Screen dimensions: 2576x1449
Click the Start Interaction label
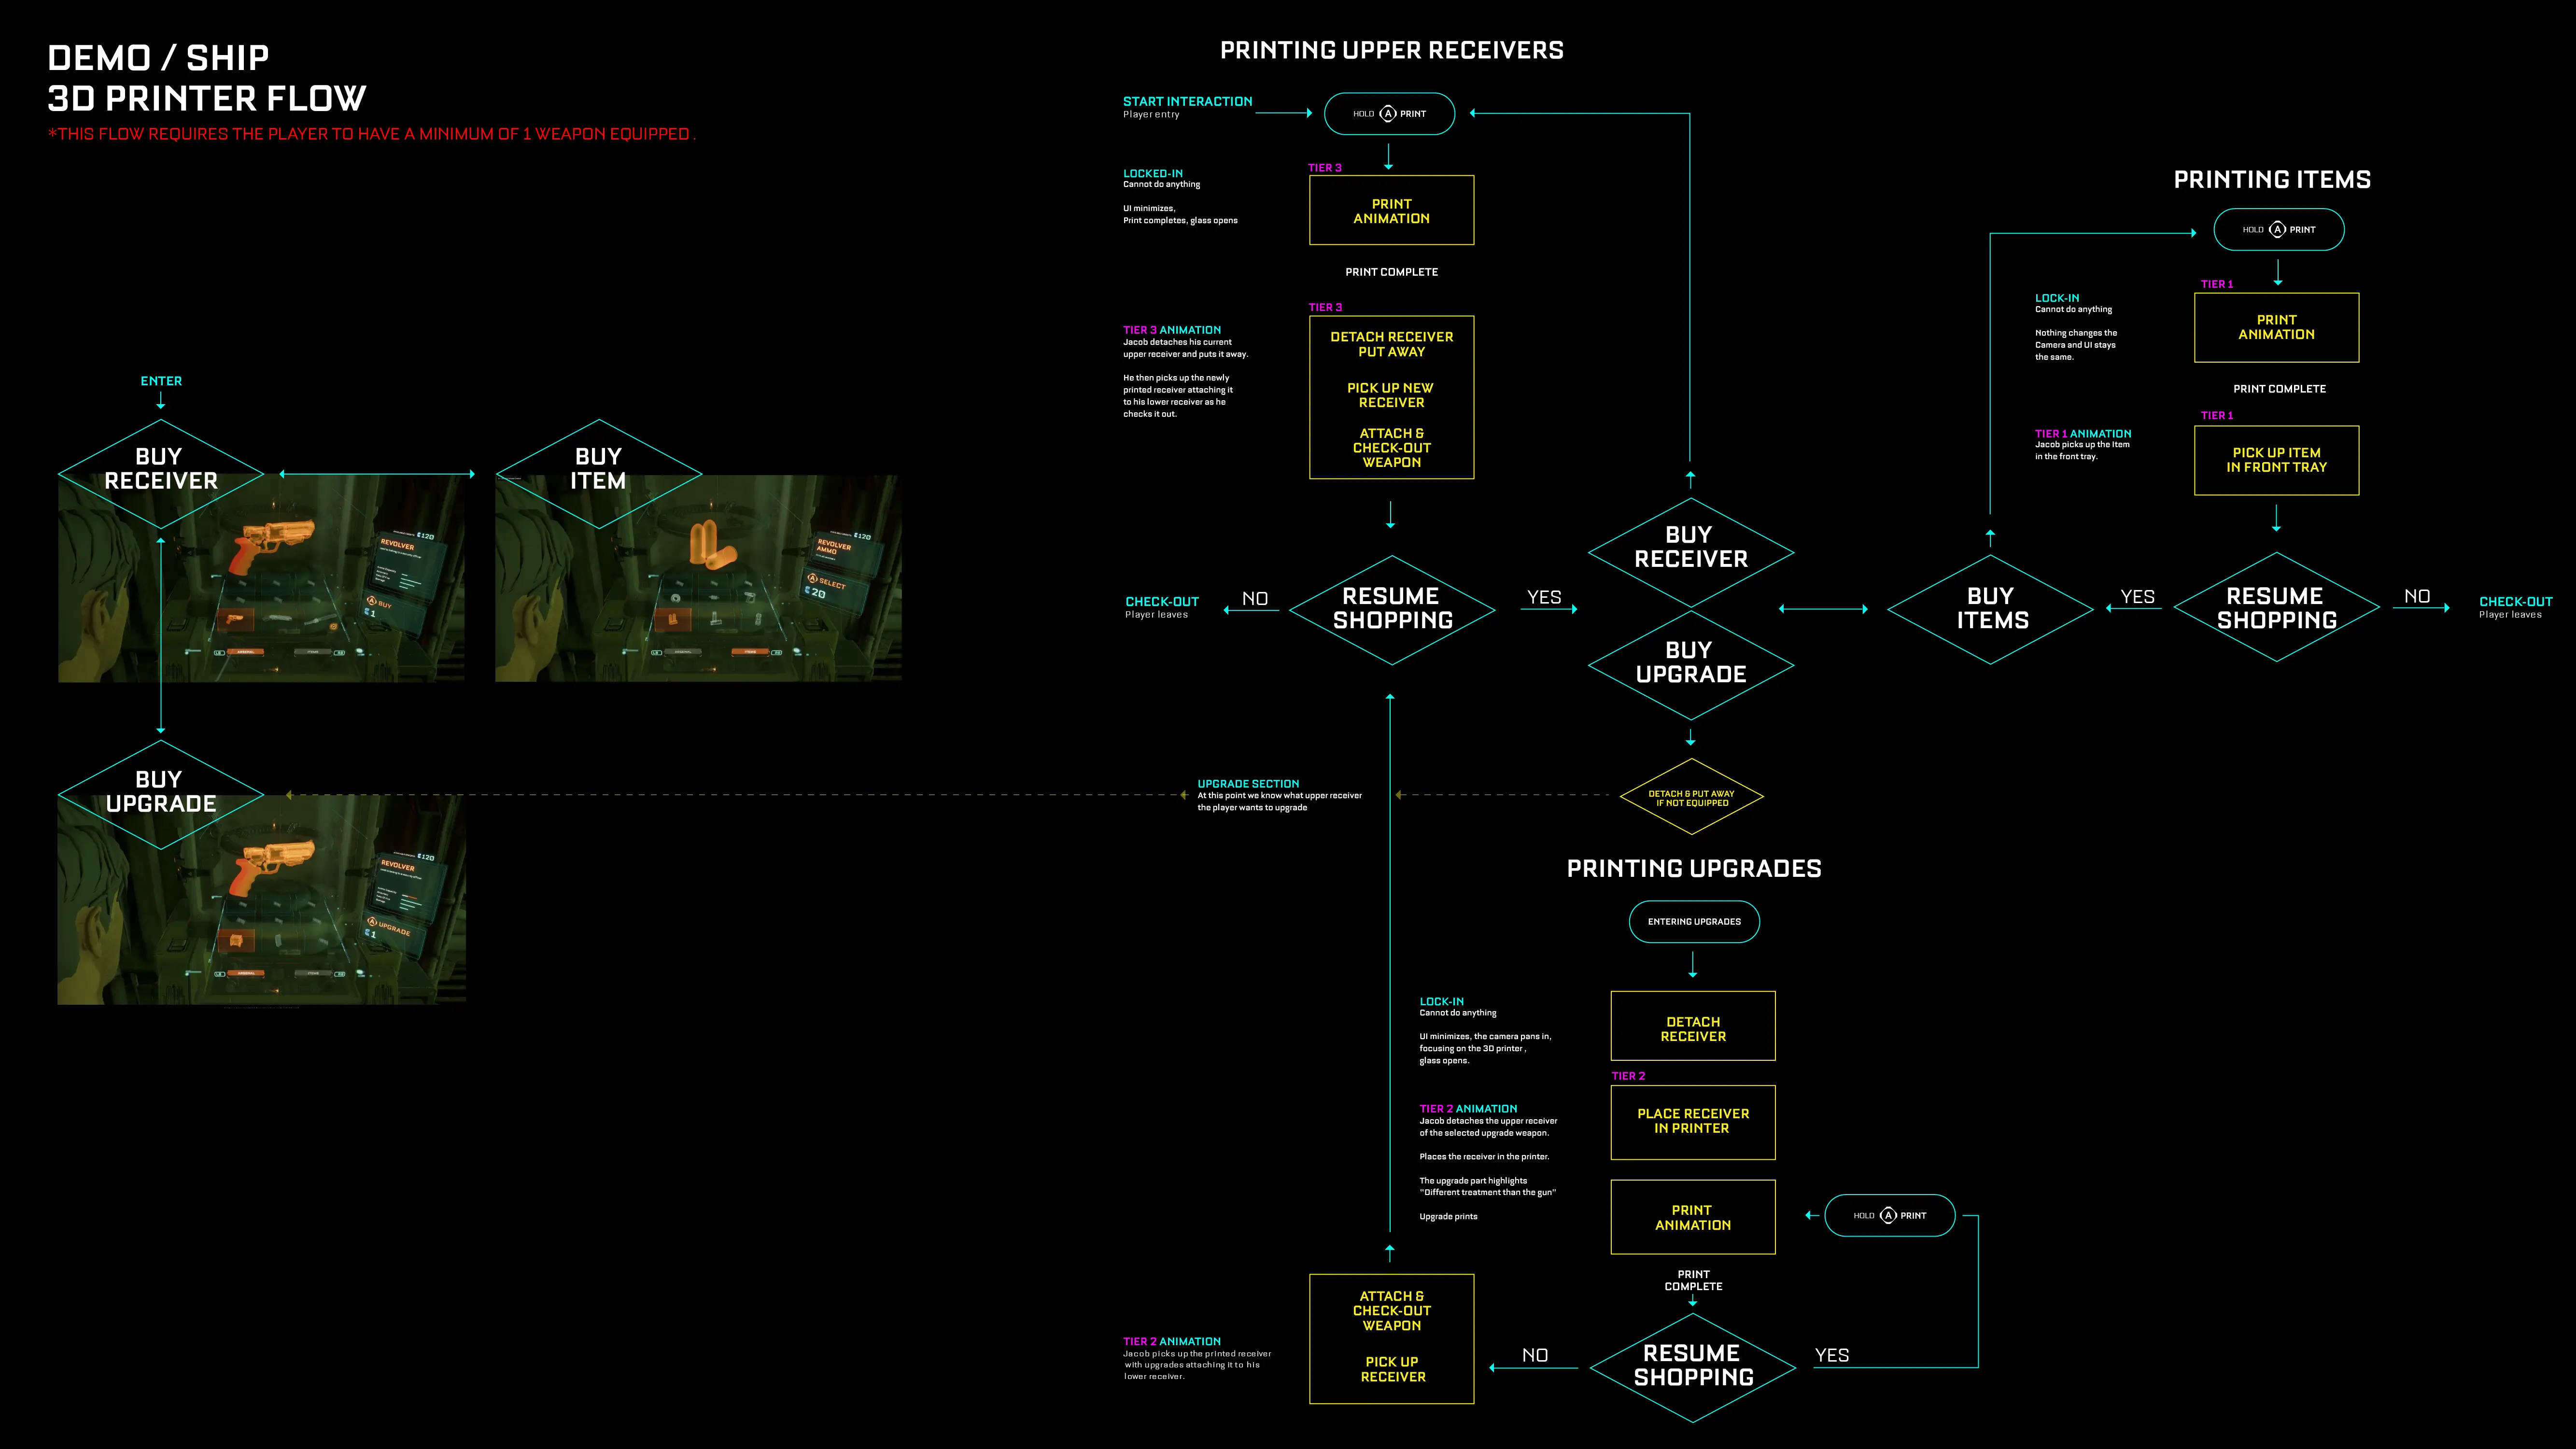[1187, 102]
